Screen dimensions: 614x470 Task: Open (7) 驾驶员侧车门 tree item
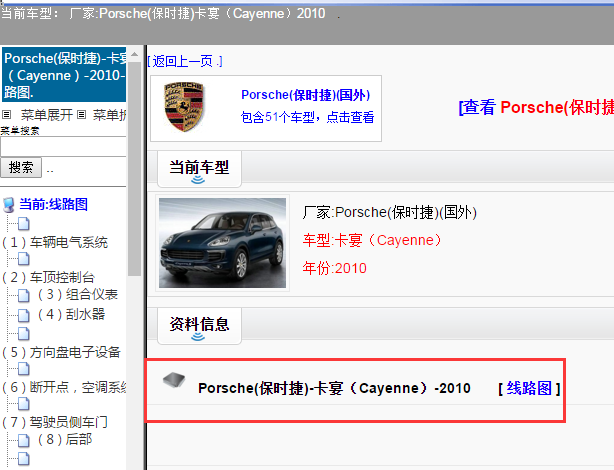pyautogui.click(x=55, y=422)
